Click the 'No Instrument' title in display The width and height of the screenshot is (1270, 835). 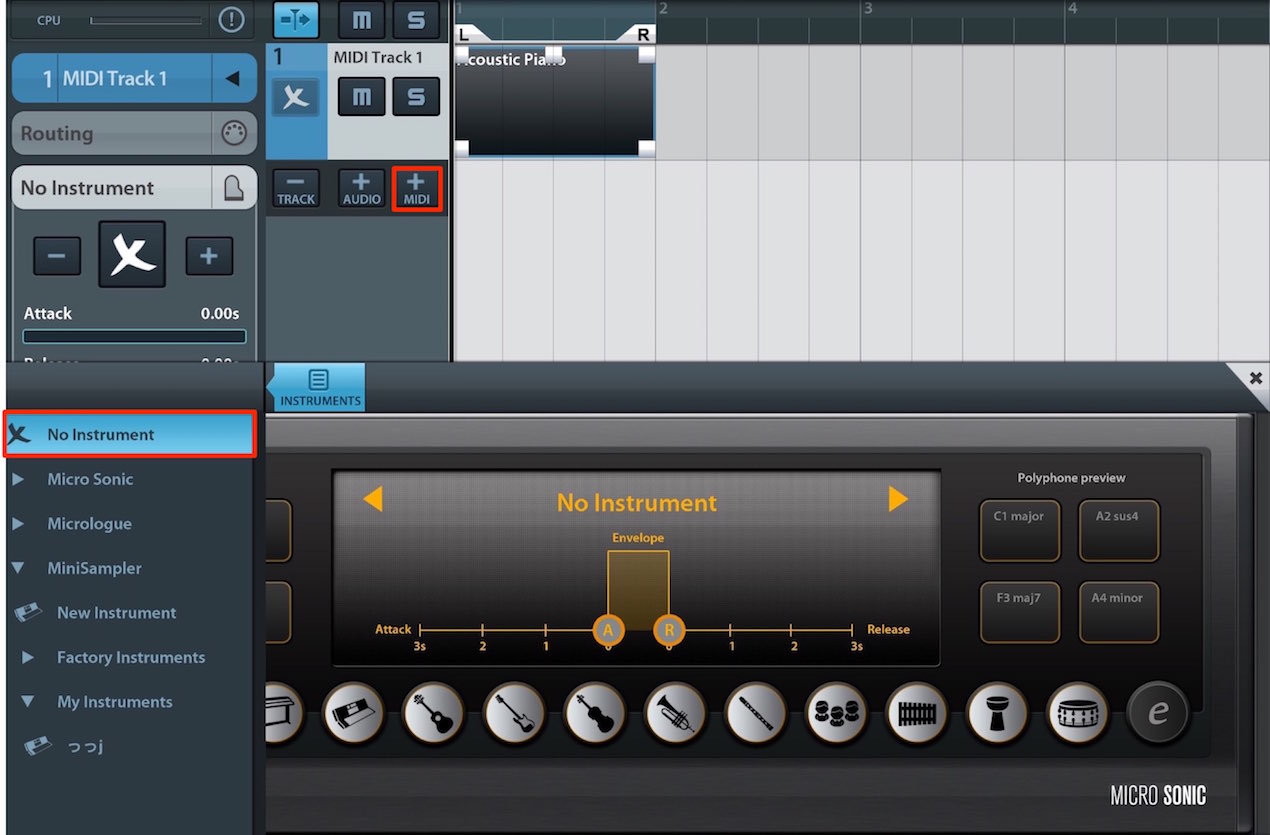tap(637, 502)
